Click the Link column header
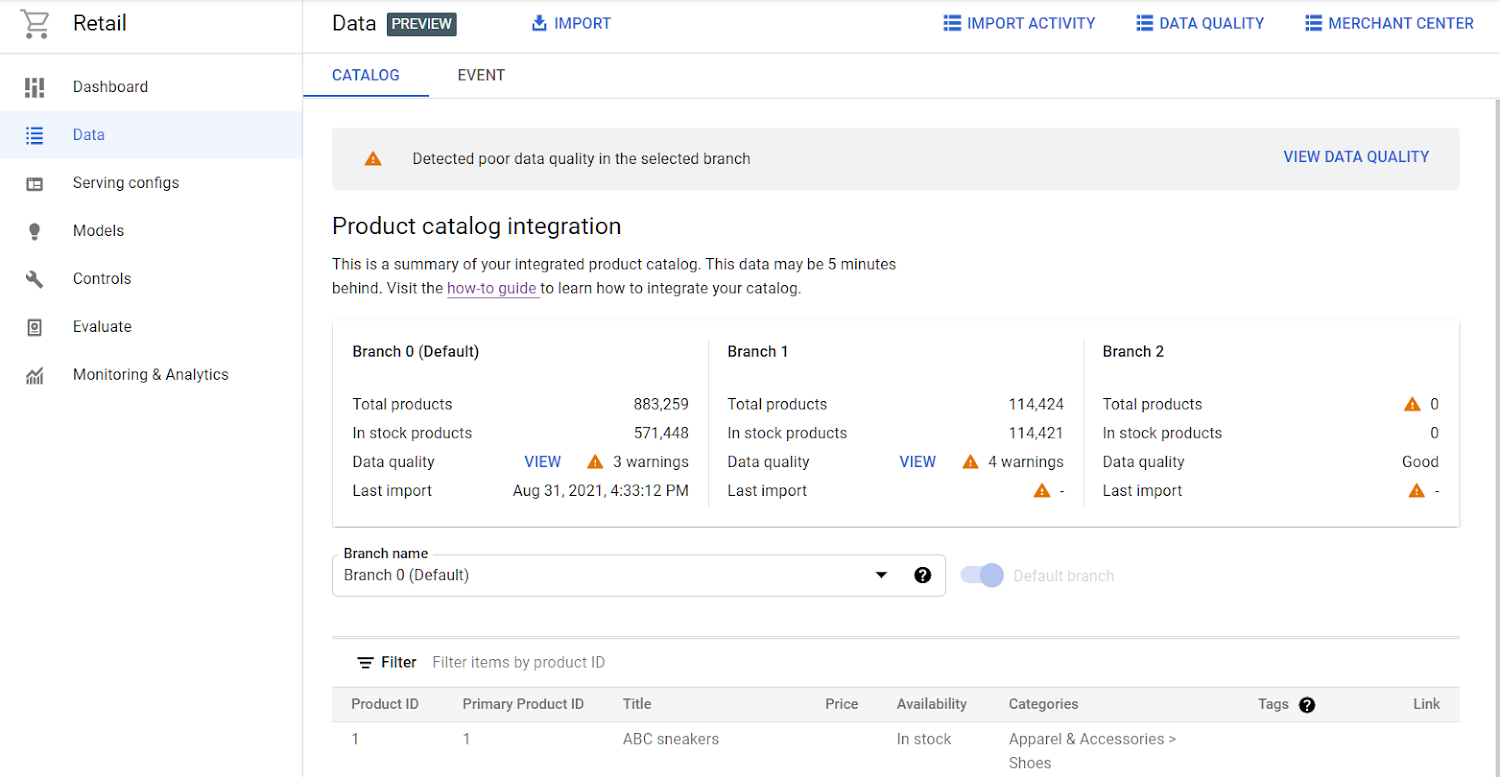 (1427, 704)
